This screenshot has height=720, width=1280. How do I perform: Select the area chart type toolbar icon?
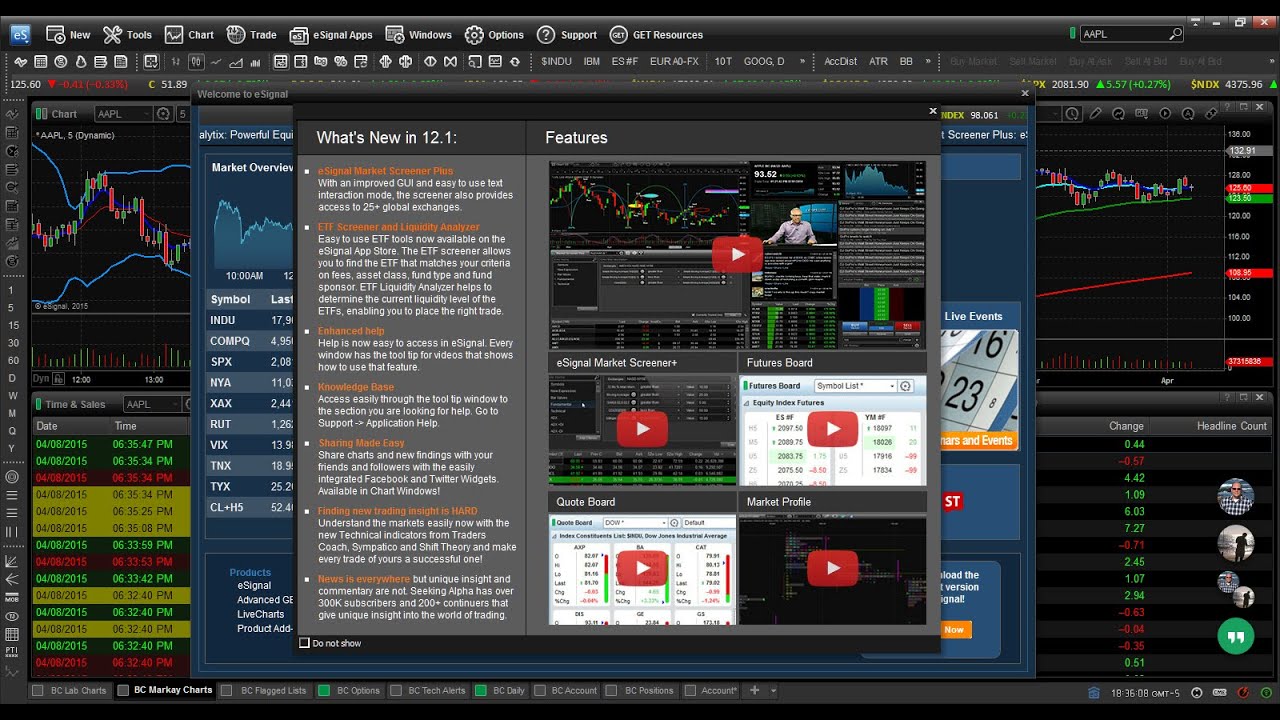point(235,62)
